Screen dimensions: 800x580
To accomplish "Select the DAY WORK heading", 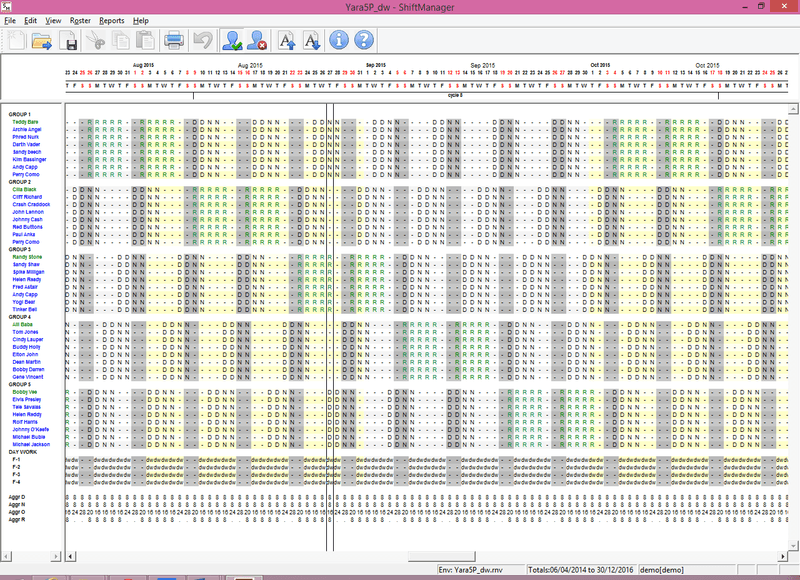I will pos(23,452).
